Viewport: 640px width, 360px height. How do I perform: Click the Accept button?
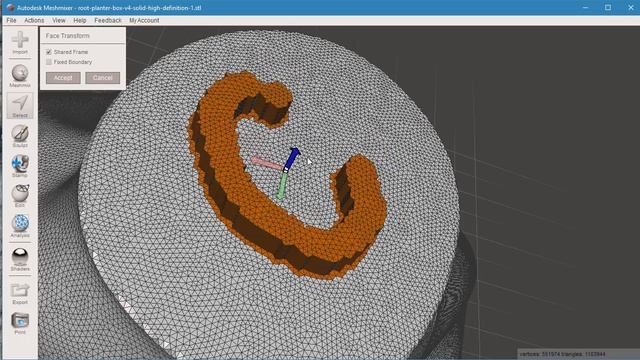click(63, 78)
